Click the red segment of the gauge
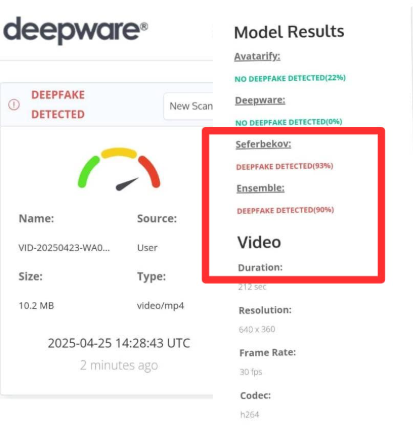413x434 pixels. tap(150, 171)
